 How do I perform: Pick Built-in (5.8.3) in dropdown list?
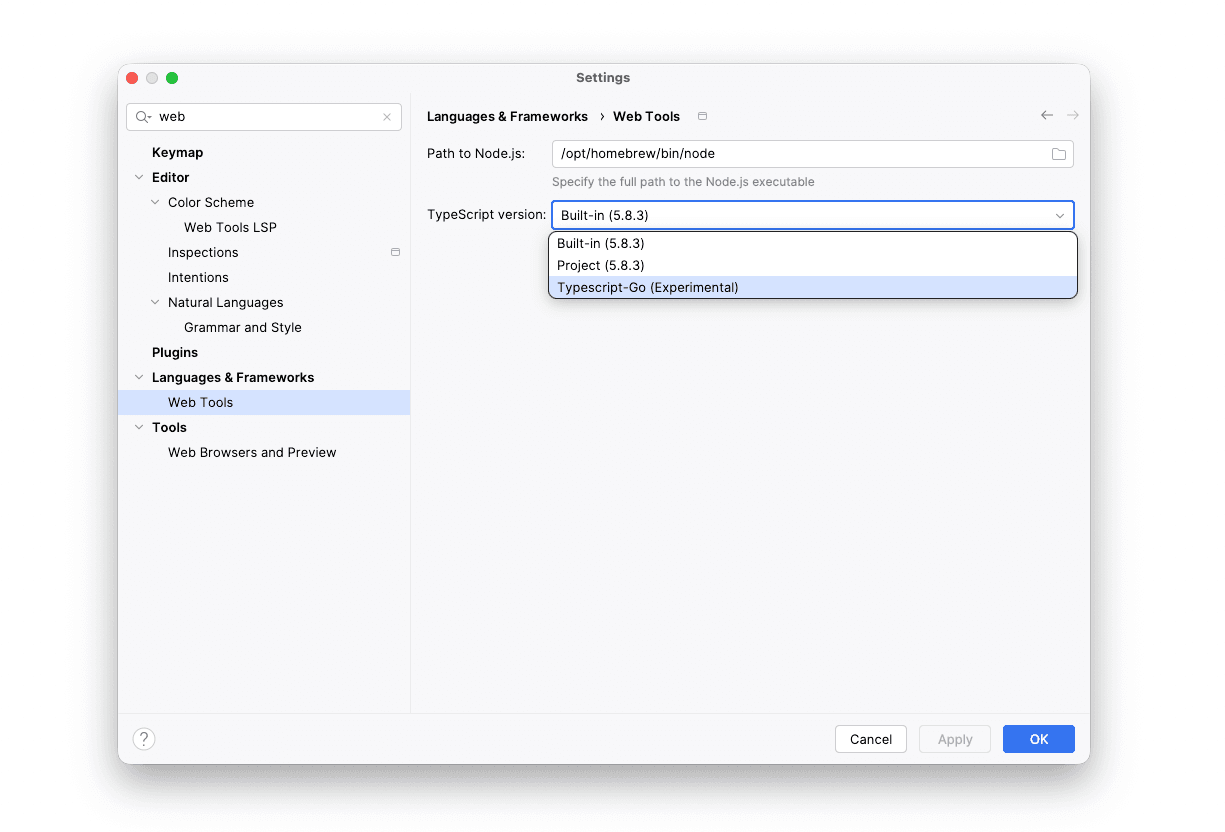(600, 243)
